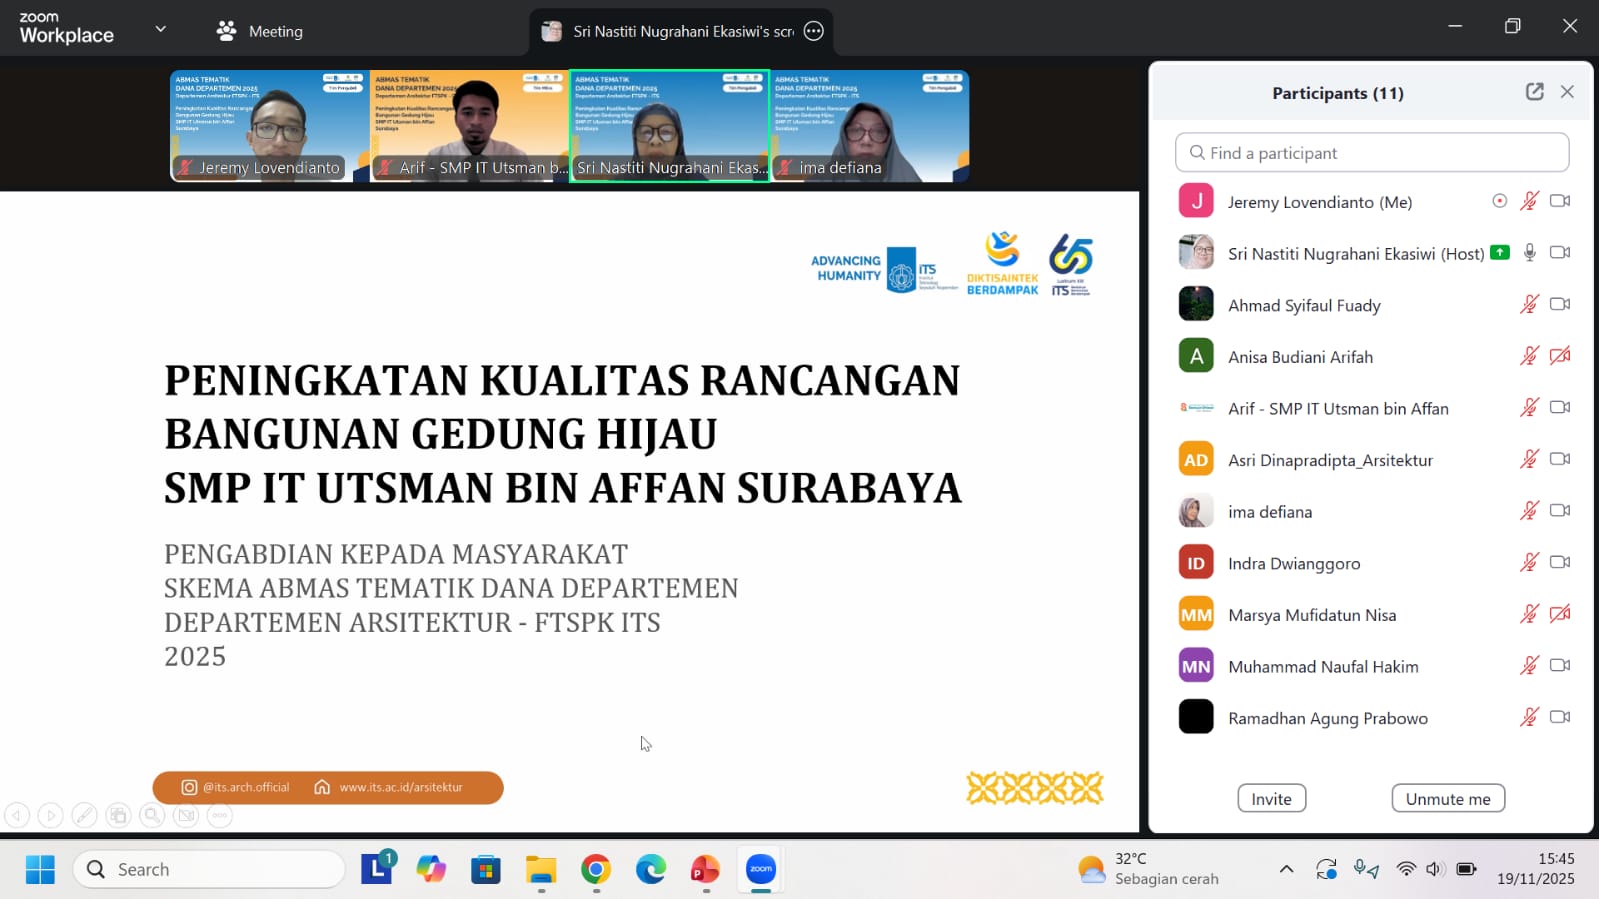Click green sharing icon next to host
The width and height of the screenshot is (1599, 899).
(x=1499, y=253)
